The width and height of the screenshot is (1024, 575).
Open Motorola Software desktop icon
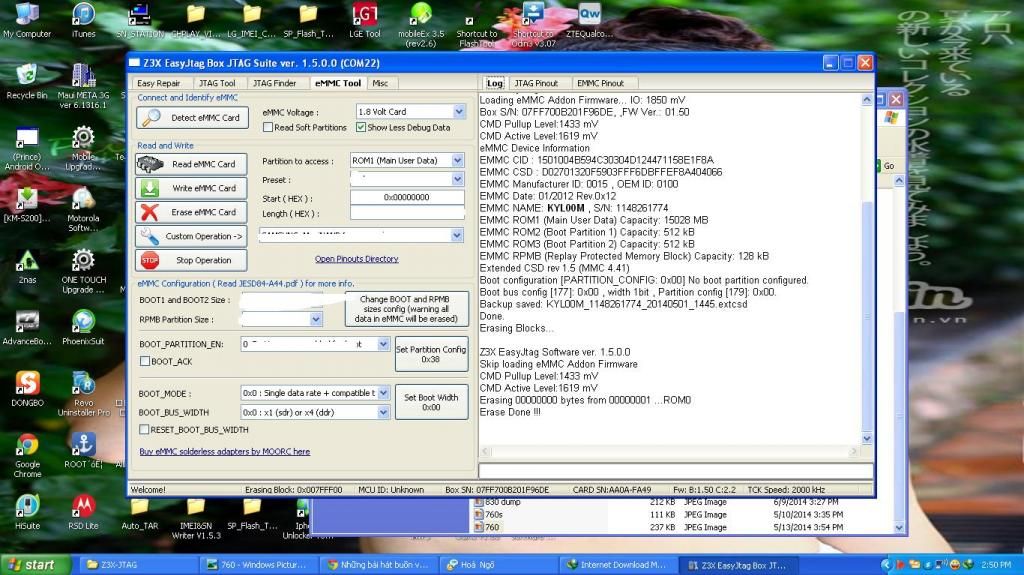[x=83, y=210]
